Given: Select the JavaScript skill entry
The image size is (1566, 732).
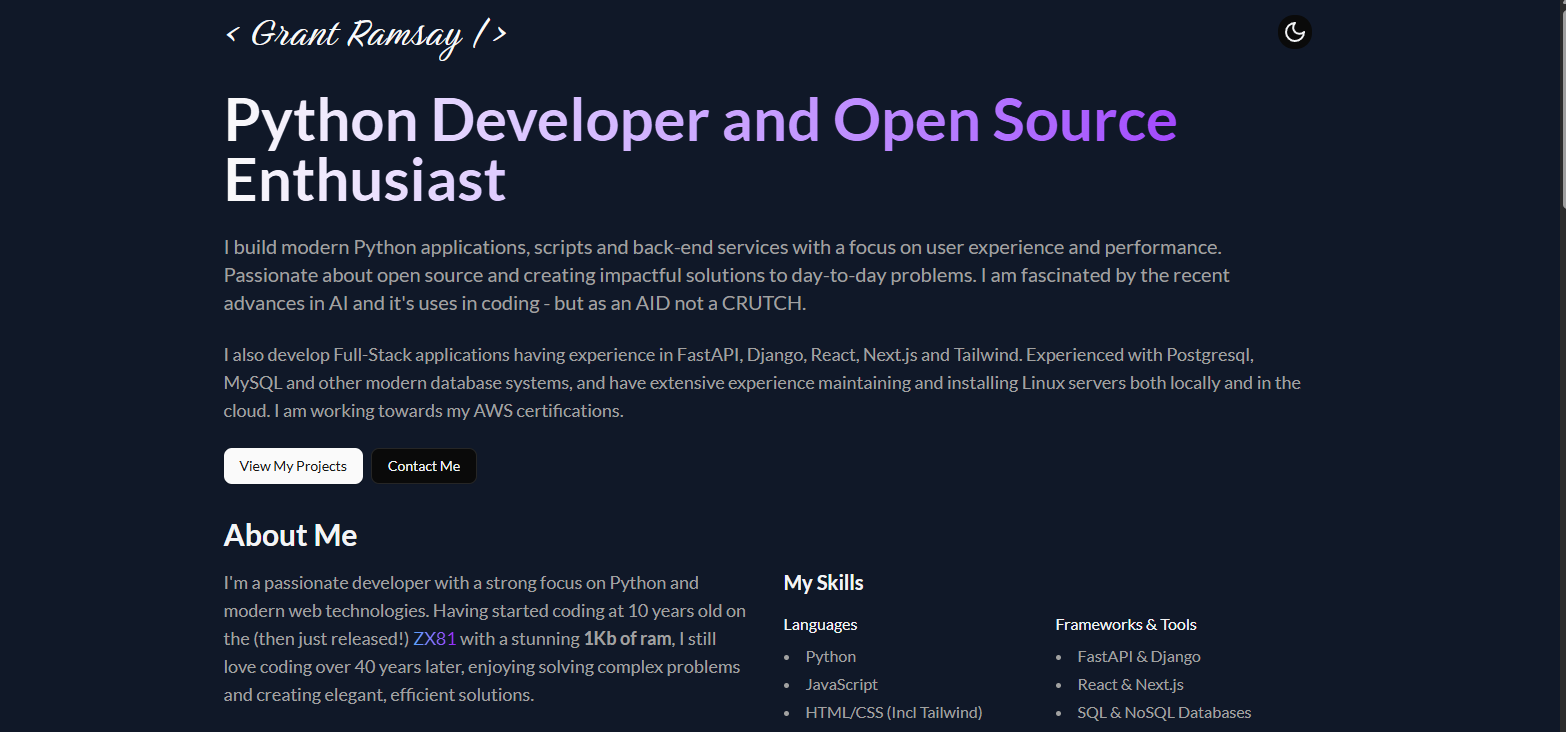Looking at the screenshot, I should pyautogui.click(x=841, y=684).
